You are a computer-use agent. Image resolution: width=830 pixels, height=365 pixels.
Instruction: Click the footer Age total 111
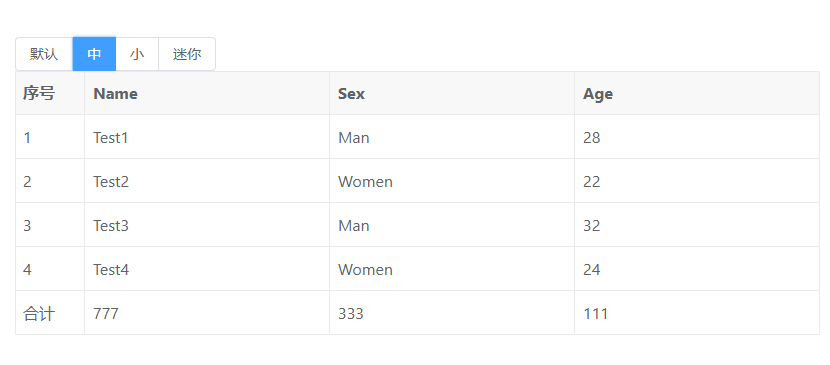[x=697, y=313]
